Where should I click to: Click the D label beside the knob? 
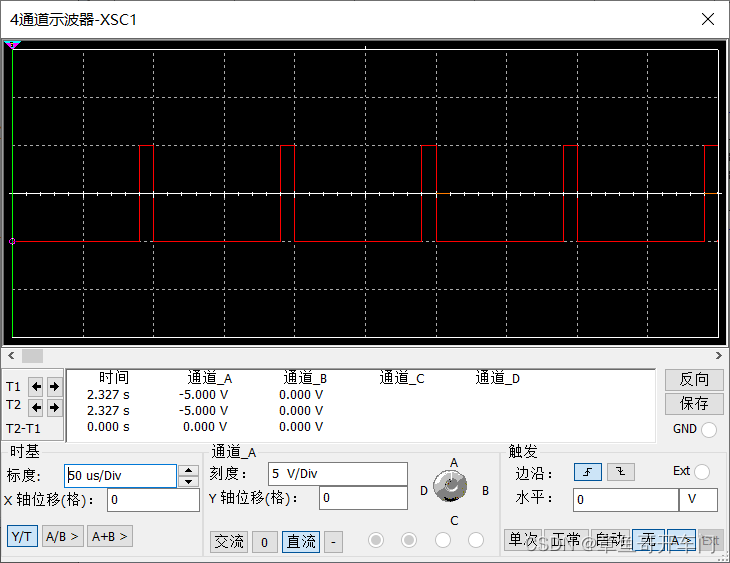424,490
